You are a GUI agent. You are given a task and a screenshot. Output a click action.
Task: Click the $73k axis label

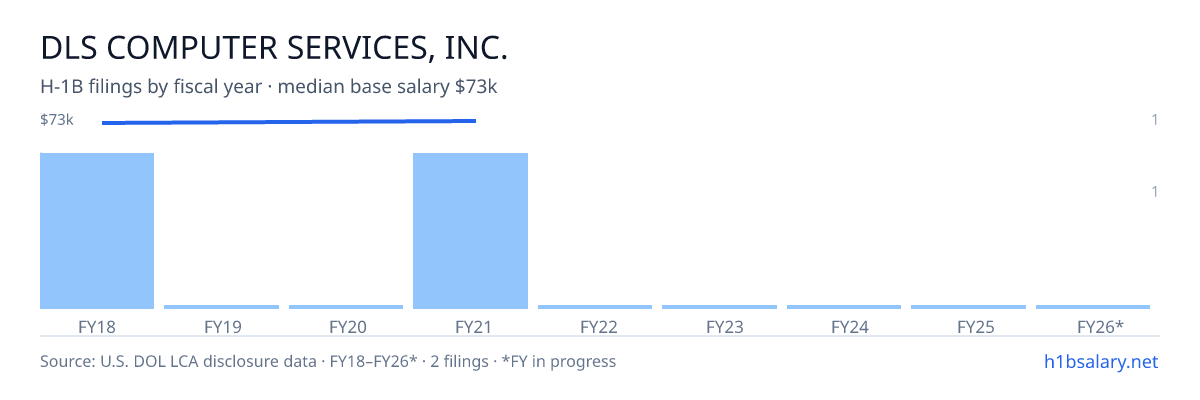click(57, 120)
